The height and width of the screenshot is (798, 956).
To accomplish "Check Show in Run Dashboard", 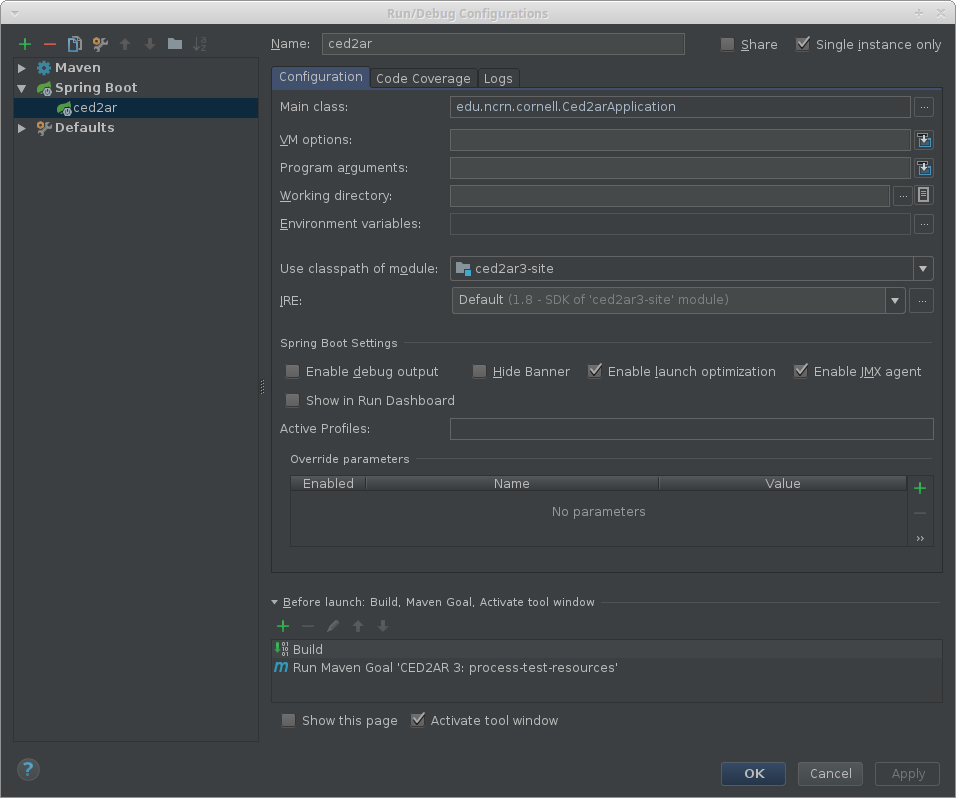I will point(293,401).
